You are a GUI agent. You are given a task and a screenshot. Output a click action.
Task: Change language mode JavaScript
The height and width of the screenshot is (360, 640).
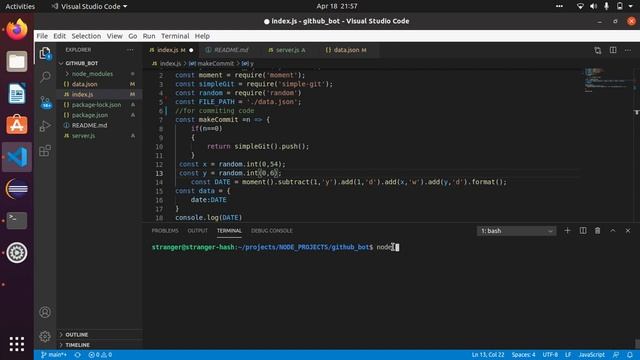coord(591,355)
